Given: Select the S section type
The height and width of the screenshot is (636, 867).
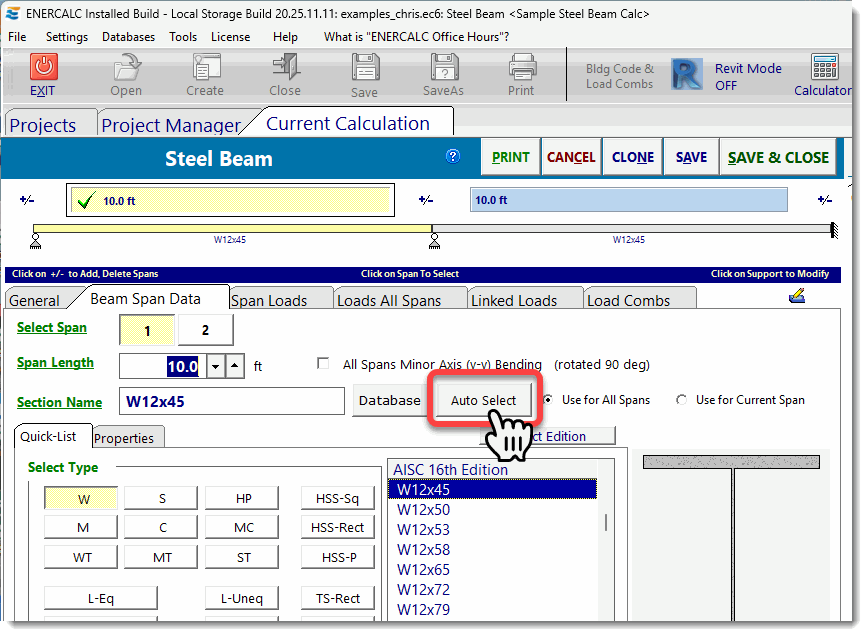Looking at the screenshot, I should point(161,498).
